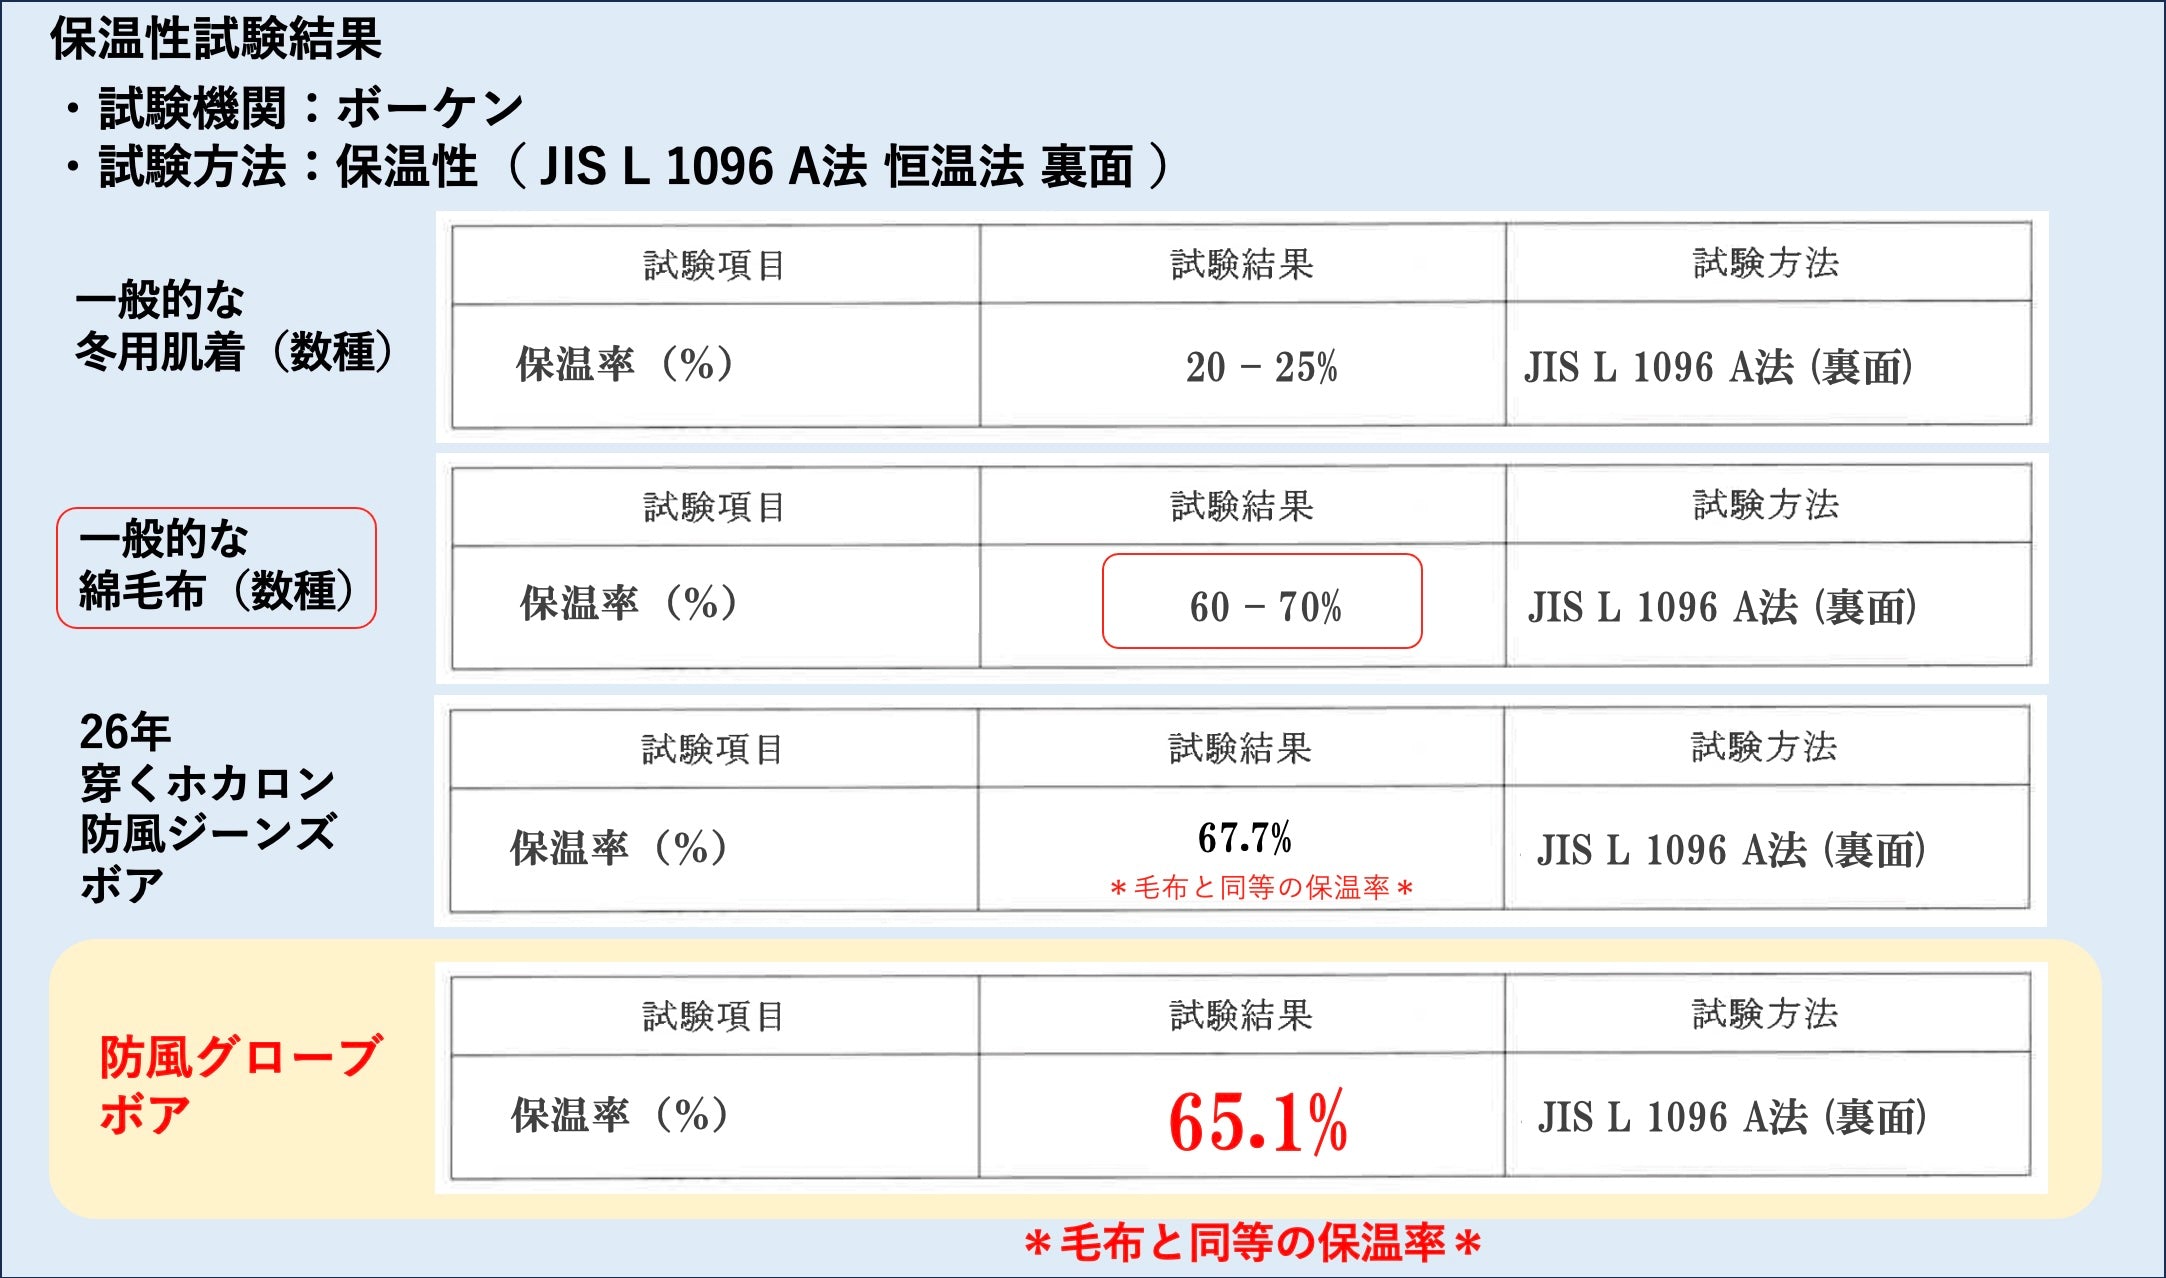This screenshot has height=1278, width=2166.
Task: Click 保温率（%）in the 65.1% row
Action: pyautogui.click(x=621, y=1115)
